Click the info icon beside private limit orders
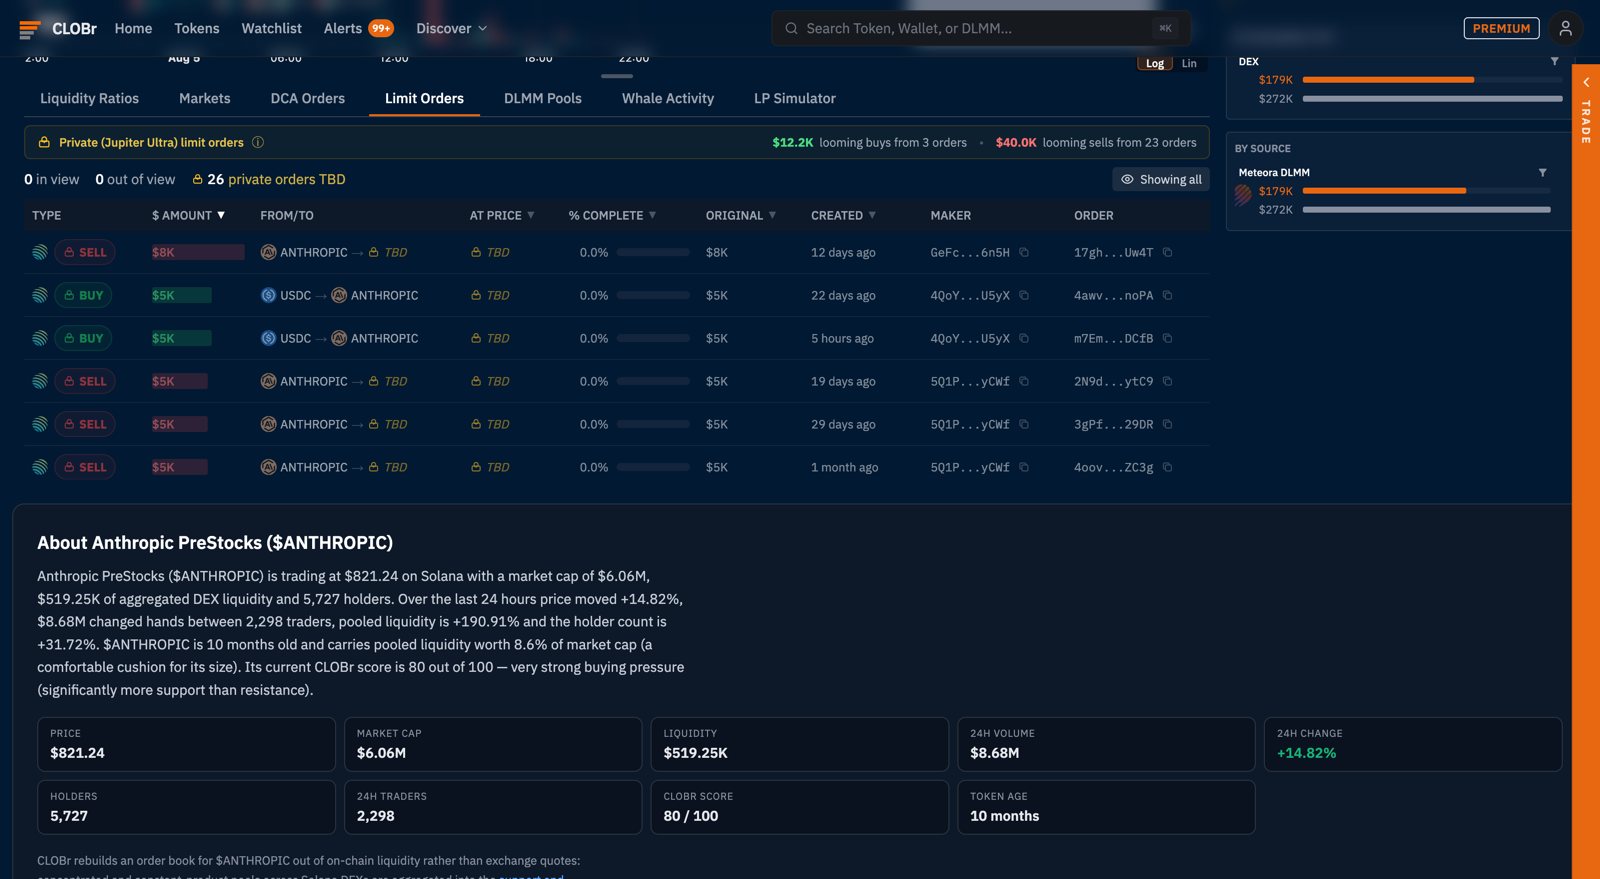The image size is (1600, 879). 258,142
